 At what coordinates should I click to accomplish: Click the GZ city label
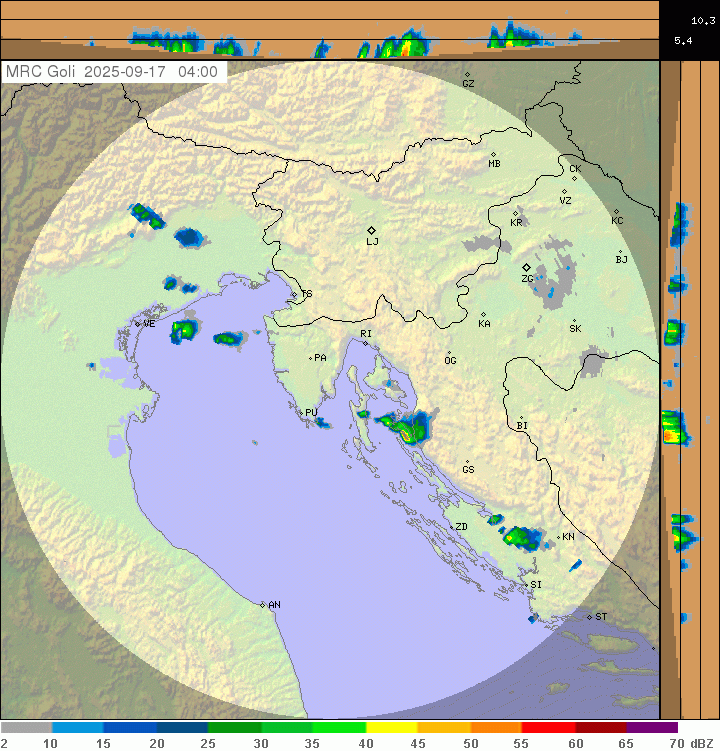[468, 83]
